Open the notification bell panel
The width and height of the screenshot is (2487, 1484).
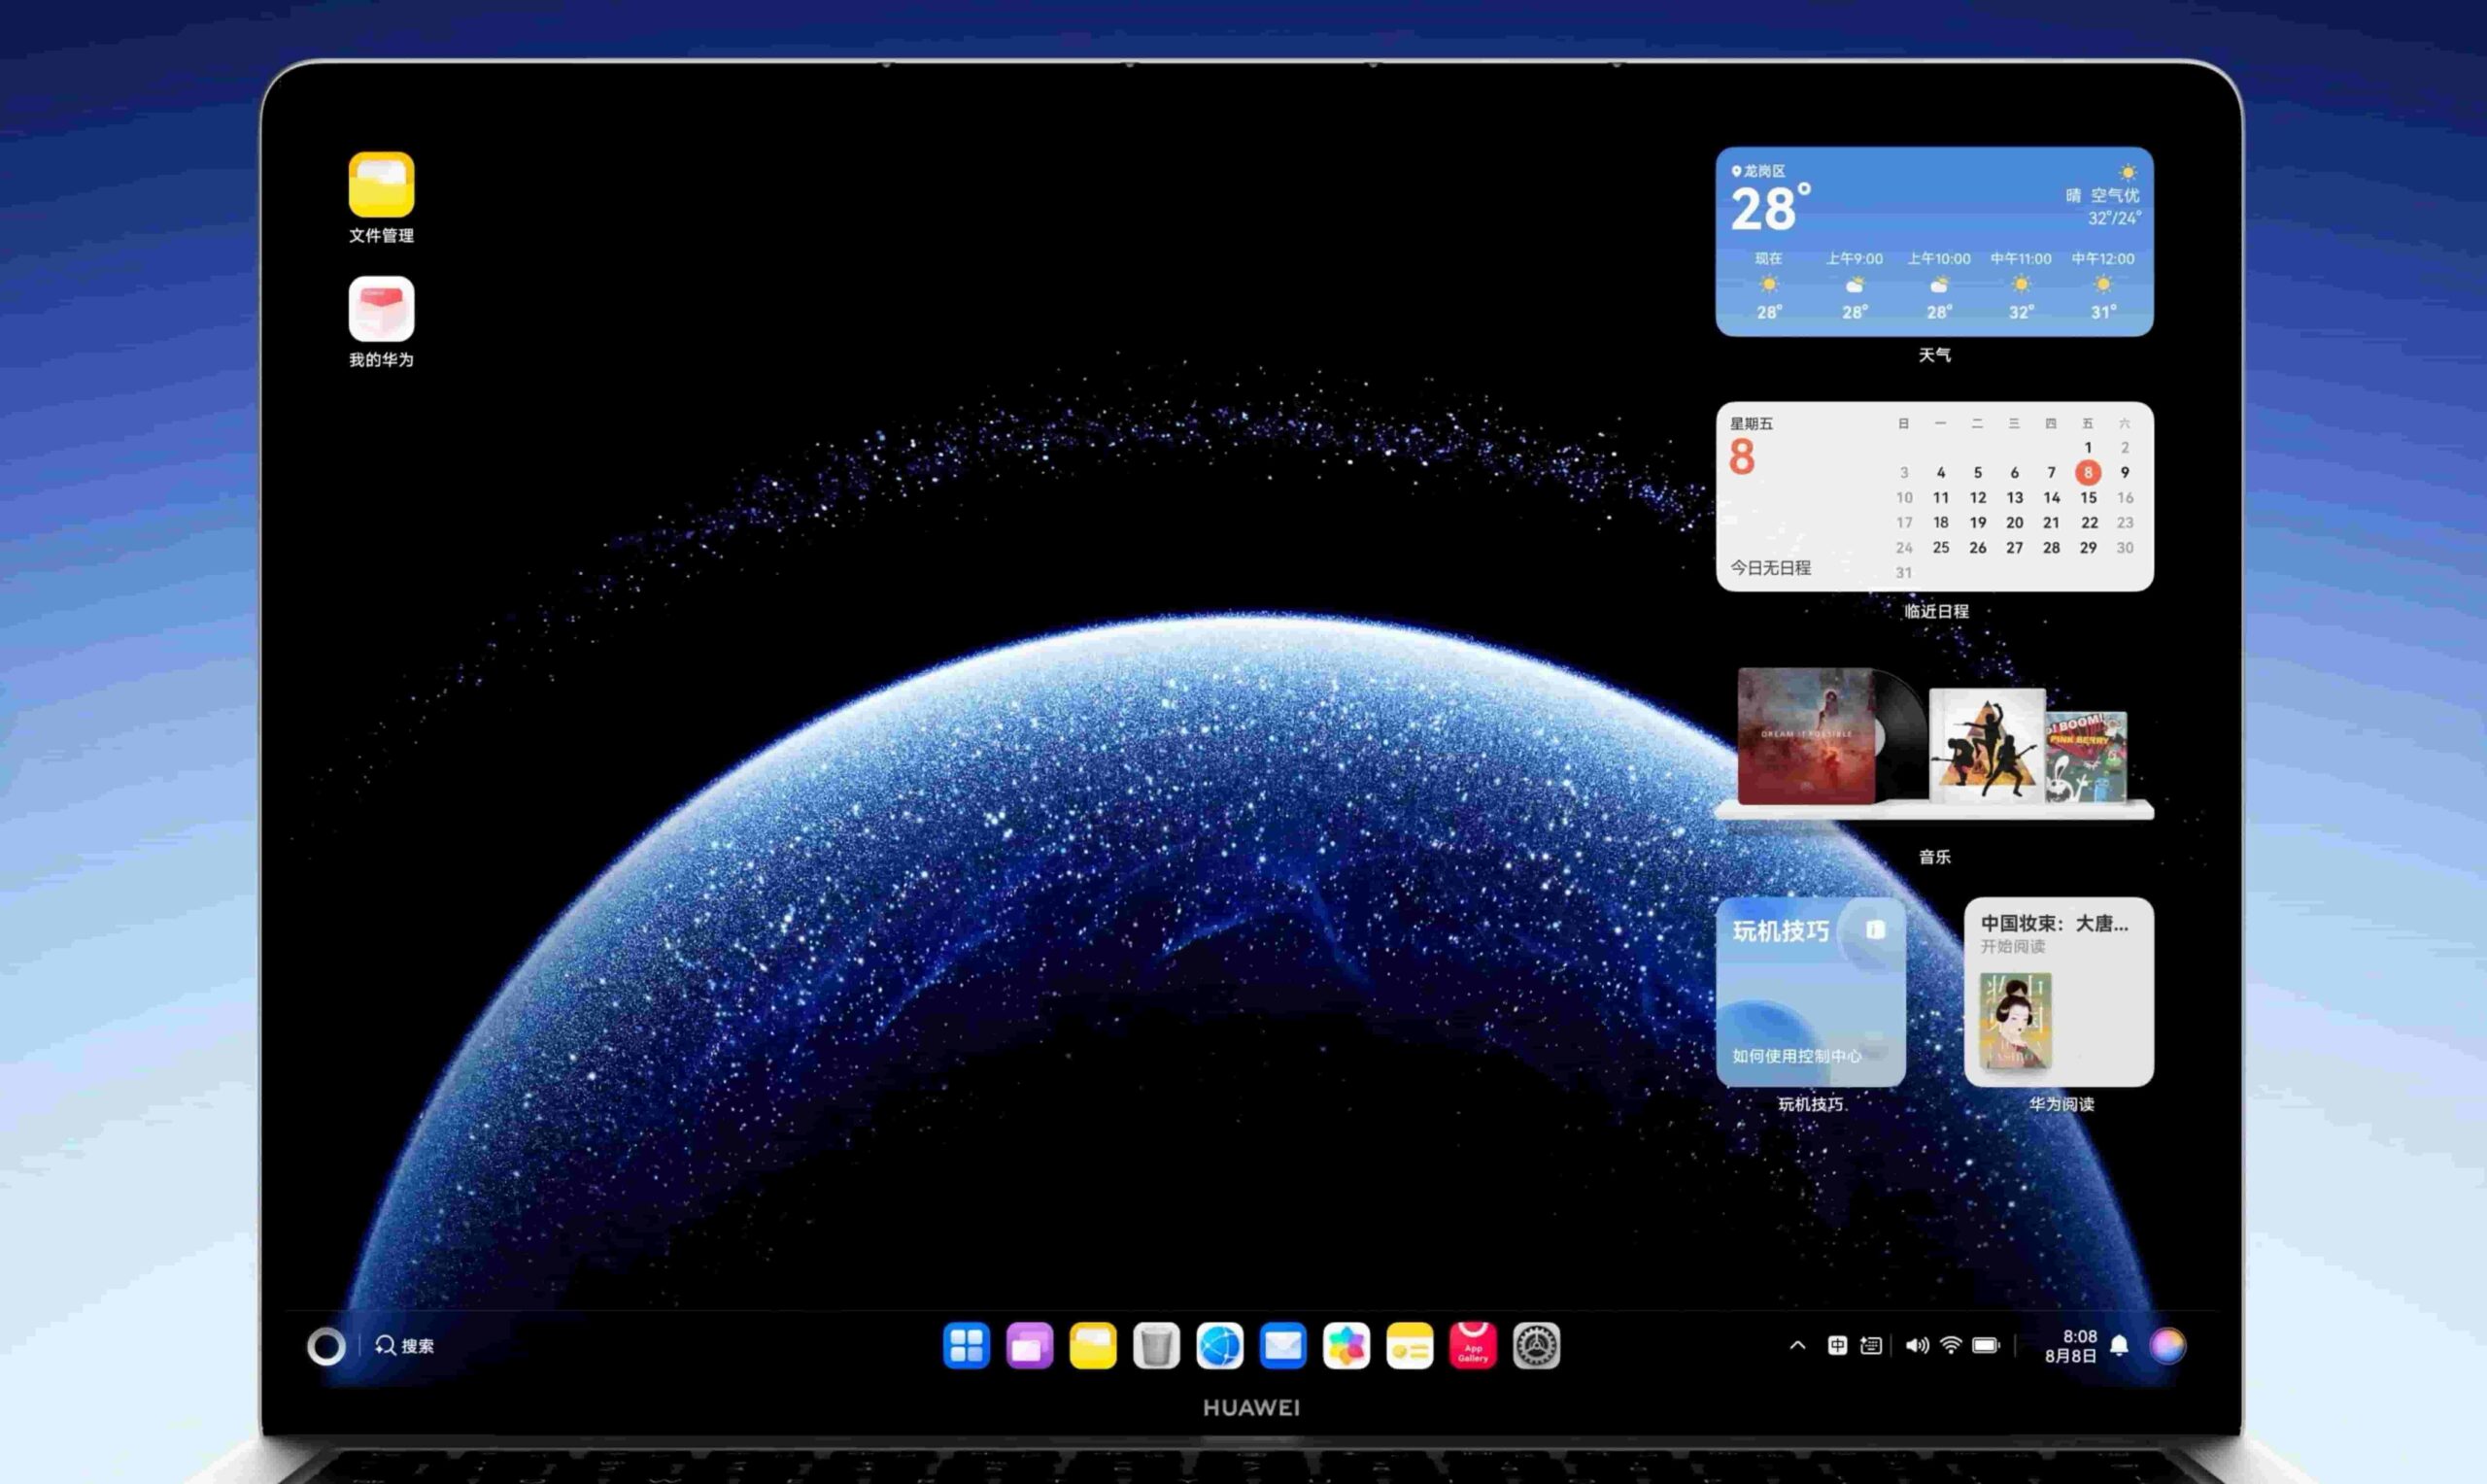point(2119,1345)
